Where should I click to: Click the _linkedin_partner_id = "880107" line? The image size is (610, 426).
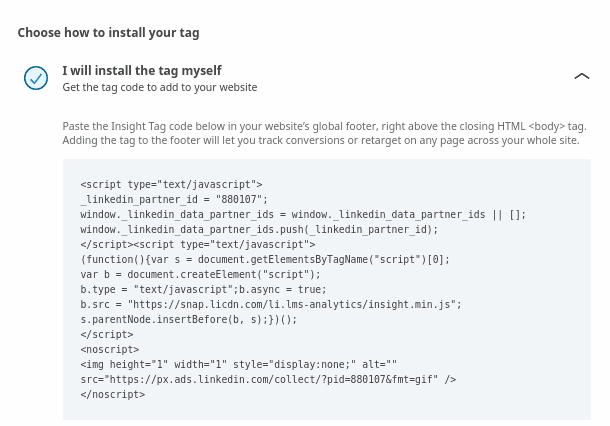tap(174, 200)
